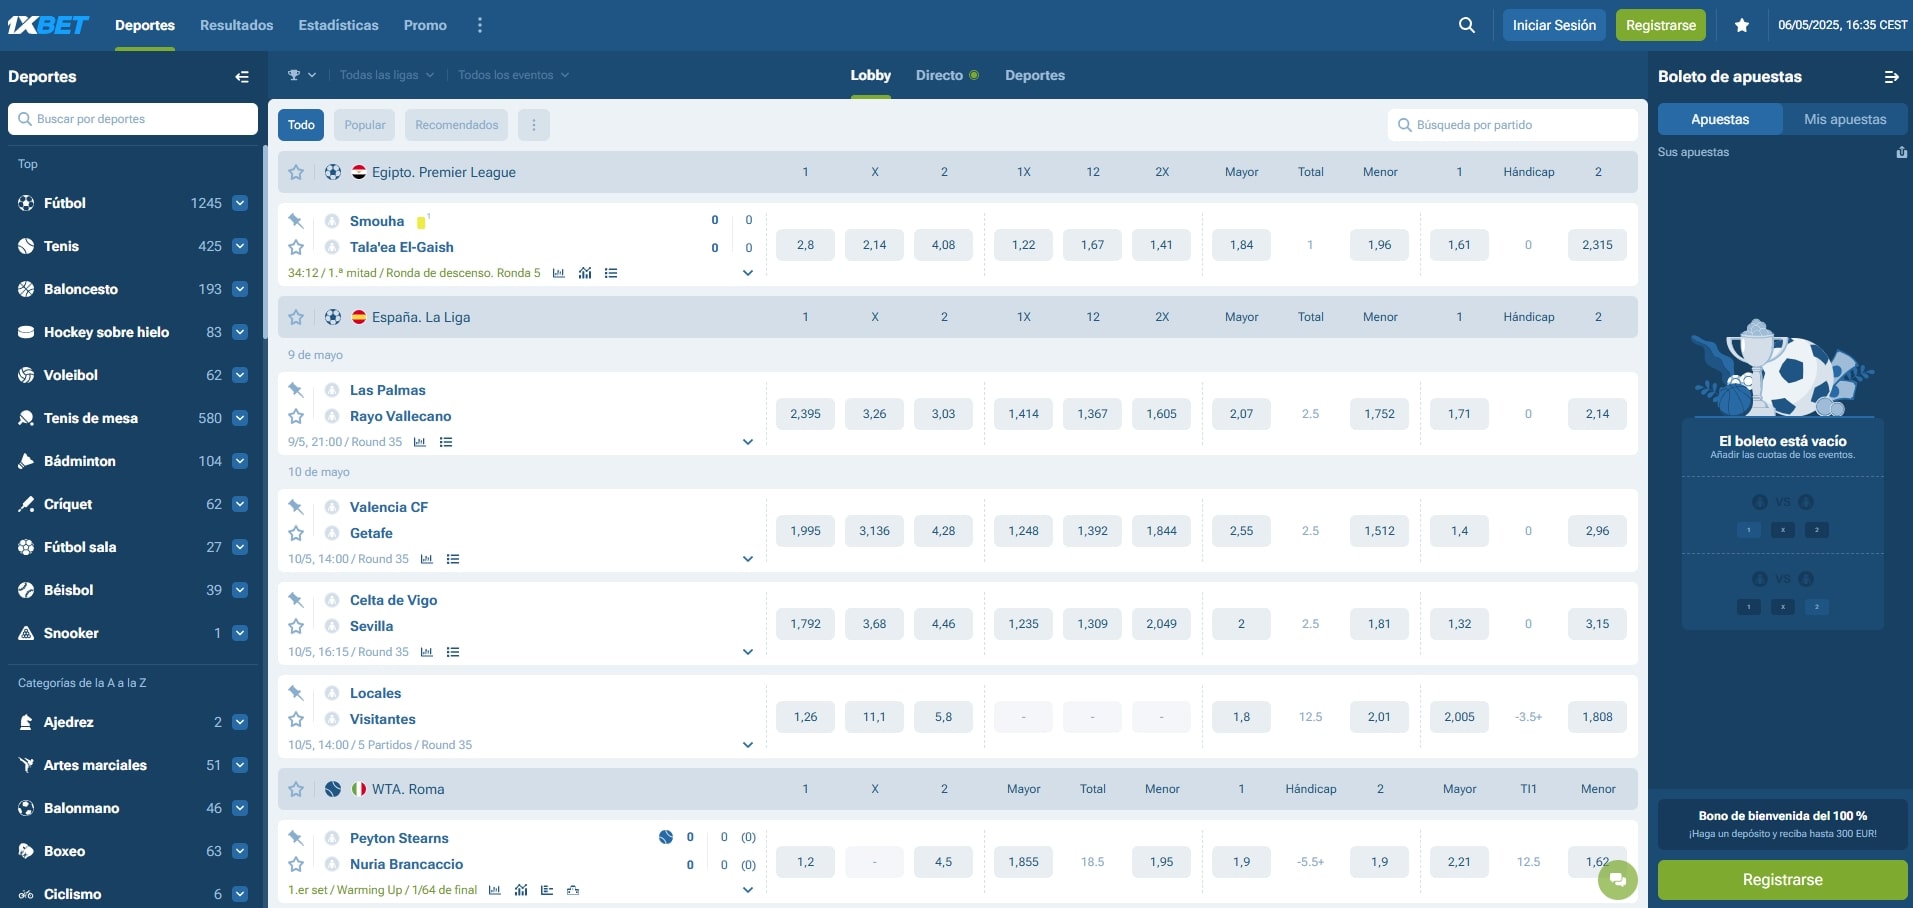Image resolution: width=1913 pixels, height=908 pixels.
Task: Toggle favorite star for WTA Roma
Action: tap(296, 789)
